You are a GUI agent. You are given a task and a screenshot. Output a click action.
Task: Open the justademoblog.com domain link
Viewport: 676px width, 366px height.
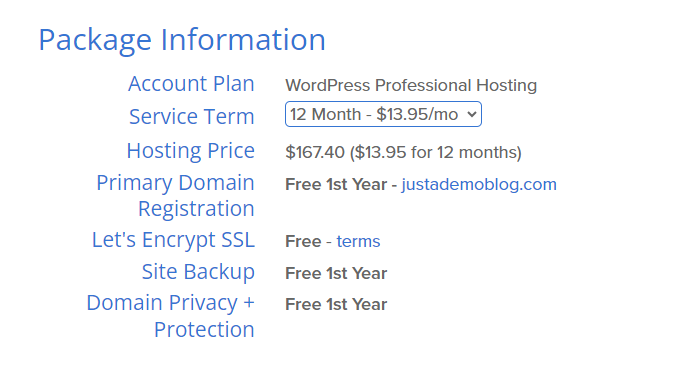[x=479, y=185]
